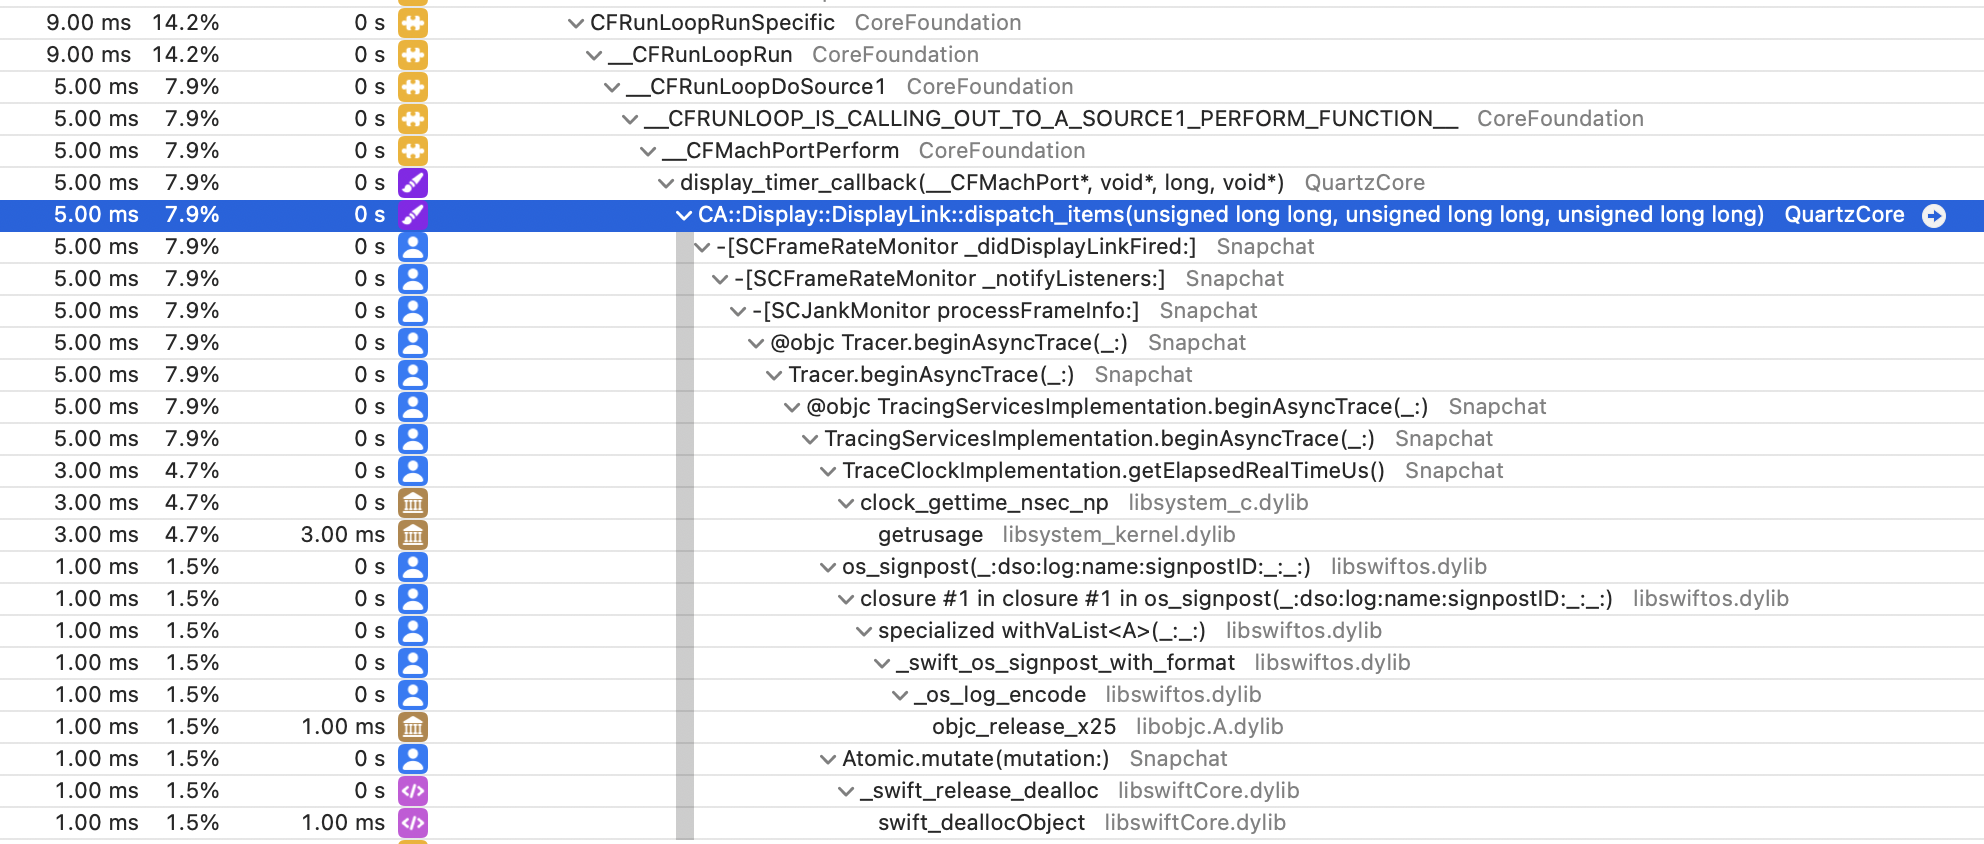The image size is (1984, 844).
Task: Collapse the _didDisplayLinkFired row
Action: pos(702,247)
